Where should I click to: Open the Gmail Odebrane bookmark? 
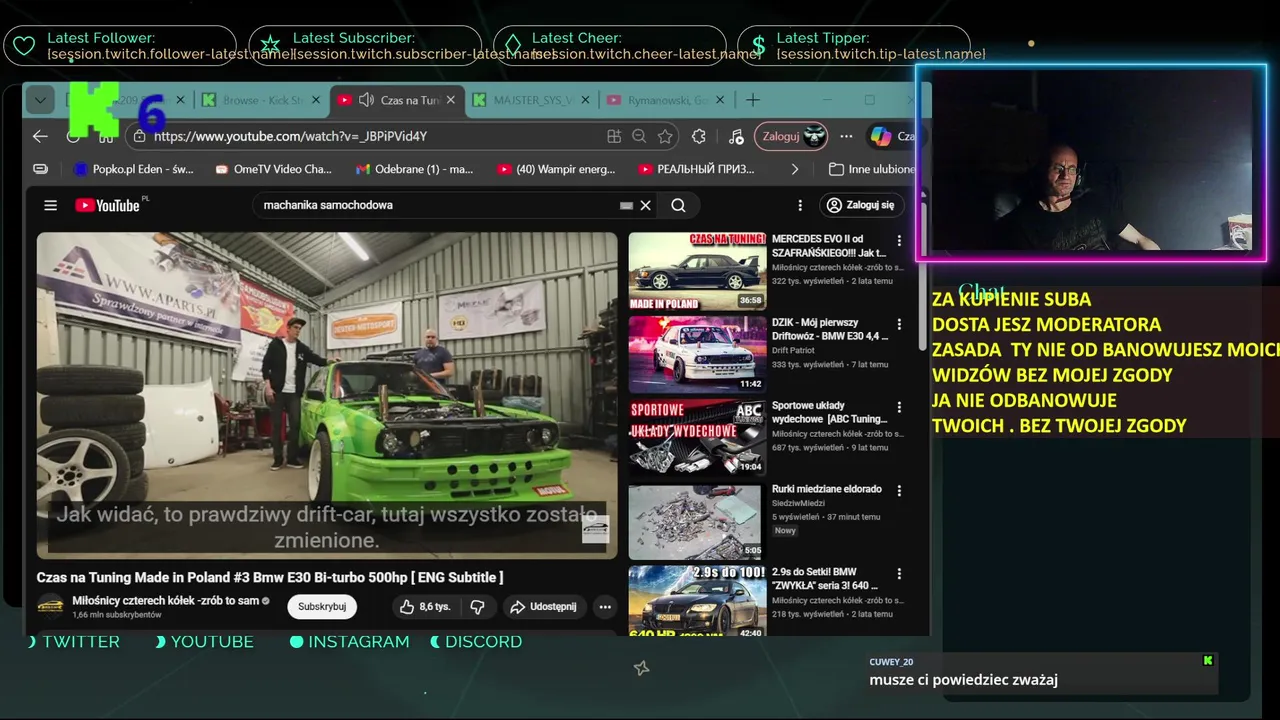pos(414,169)
